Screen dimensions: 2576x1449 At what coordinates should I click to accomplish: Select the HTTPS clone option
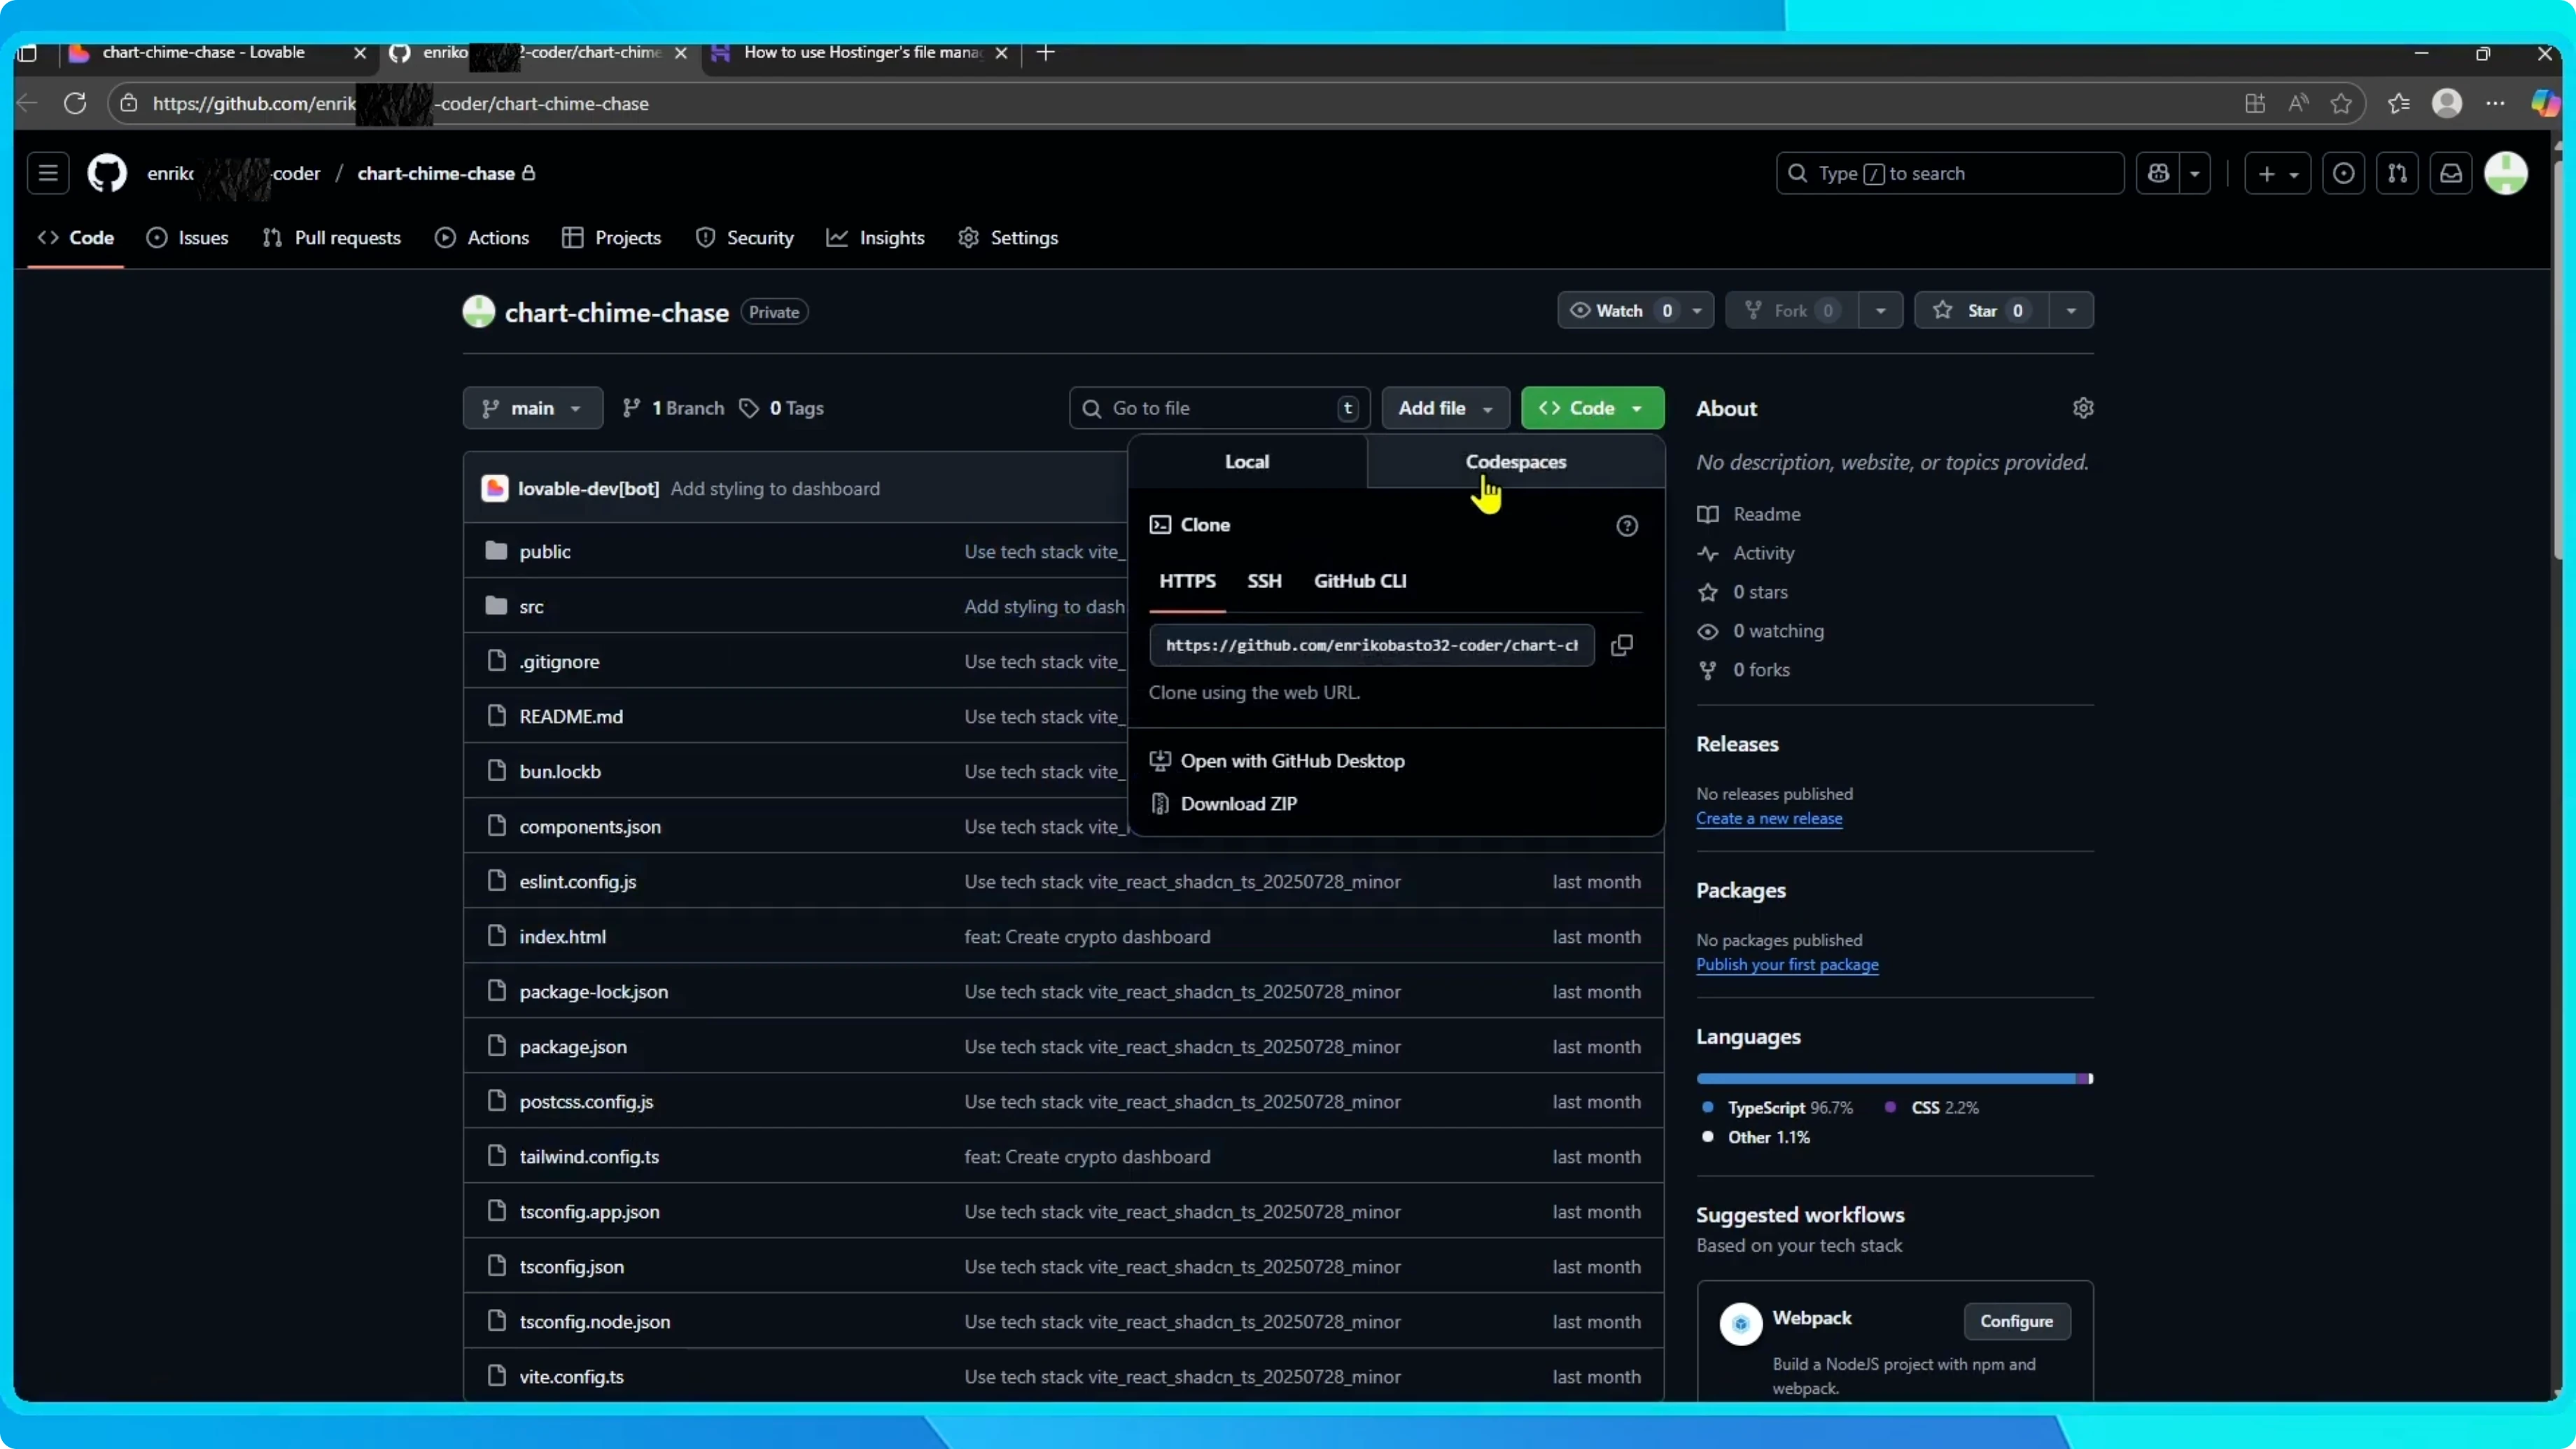click(x=1187, y=581)
